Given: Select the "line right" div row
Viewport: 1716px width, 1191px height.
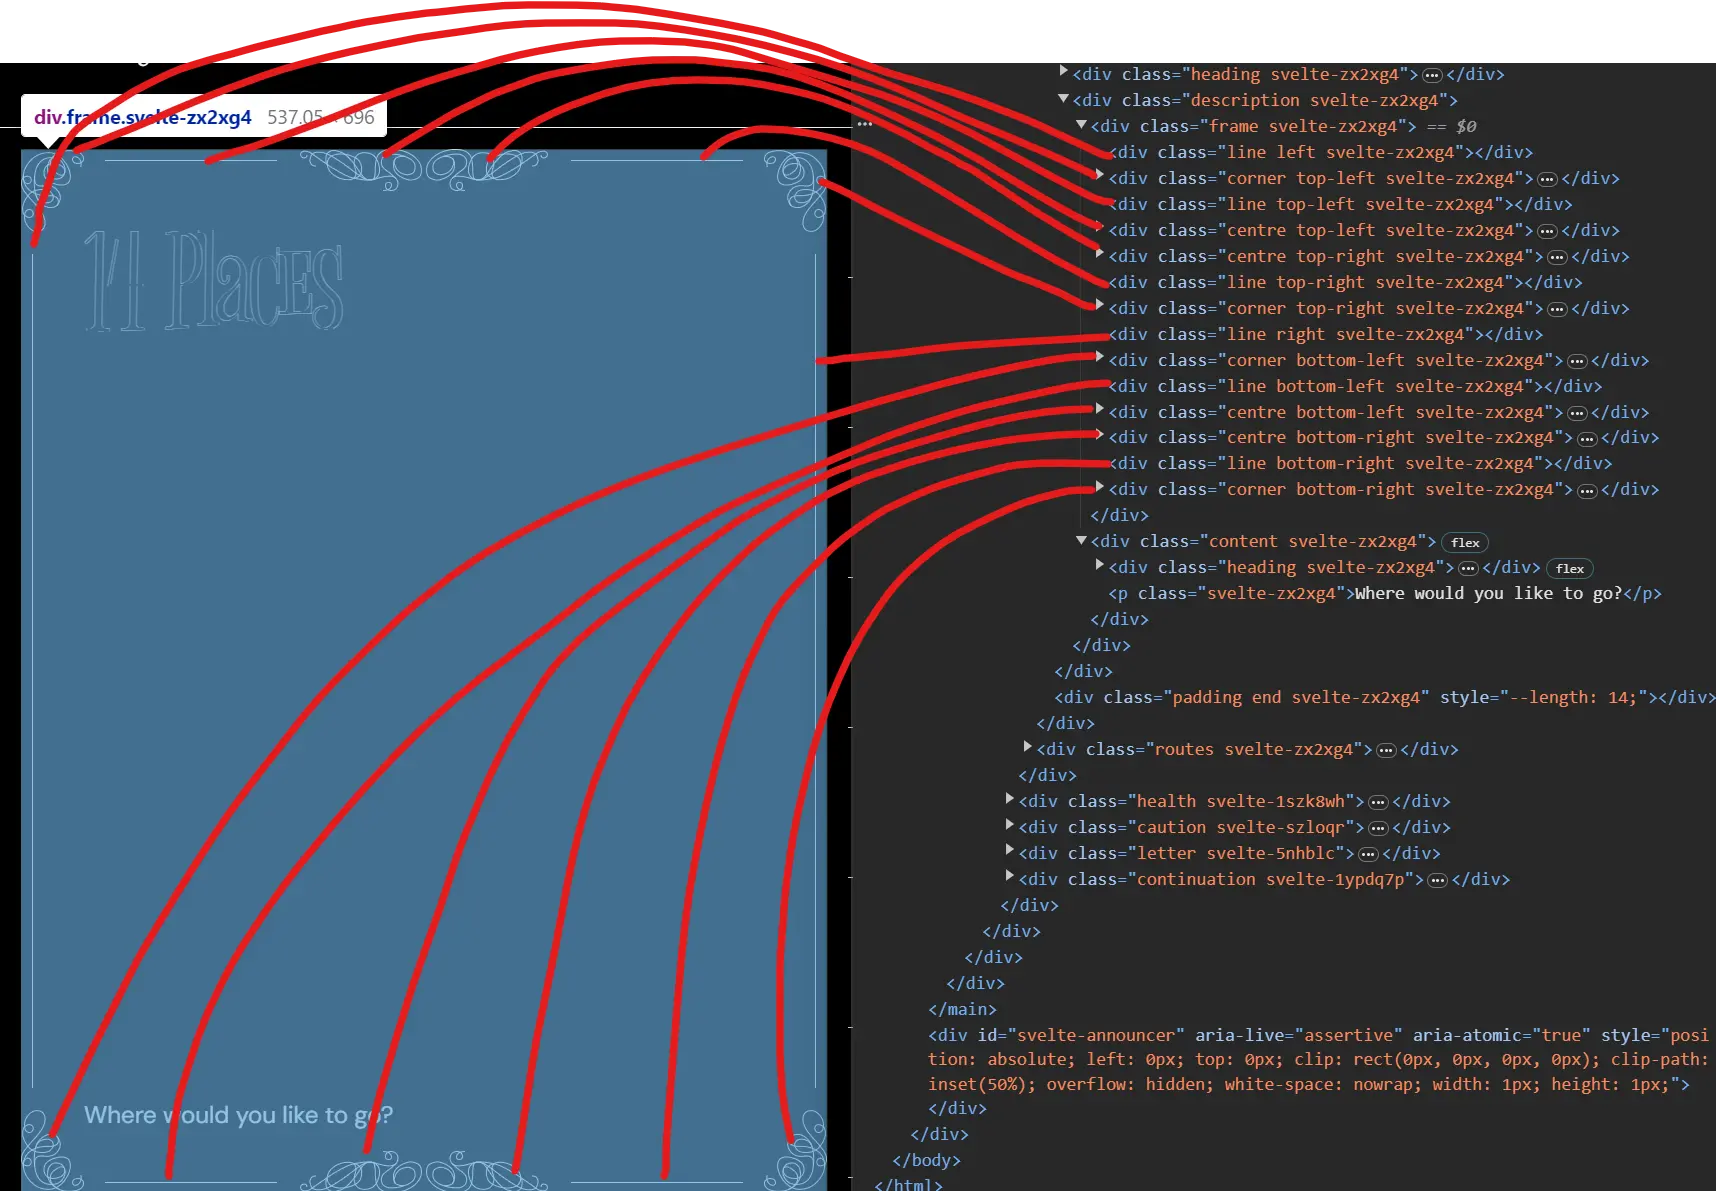Looking at the screenshot, I should point(1326,335).
